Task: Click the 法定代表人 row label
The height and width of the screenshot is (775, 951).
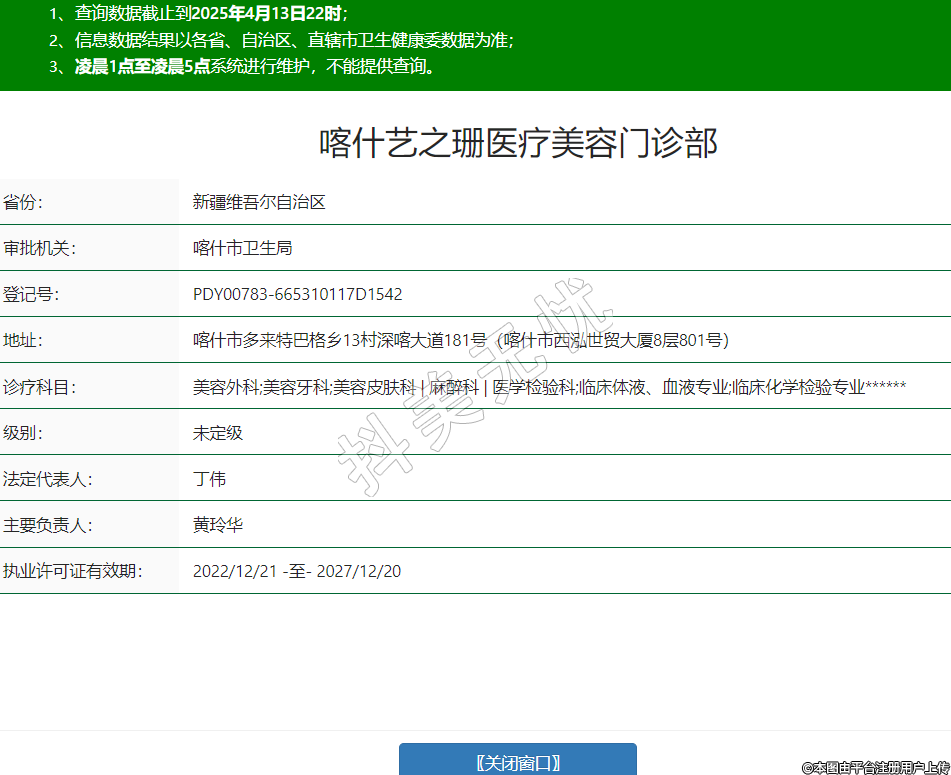Action: pos(48,479)
